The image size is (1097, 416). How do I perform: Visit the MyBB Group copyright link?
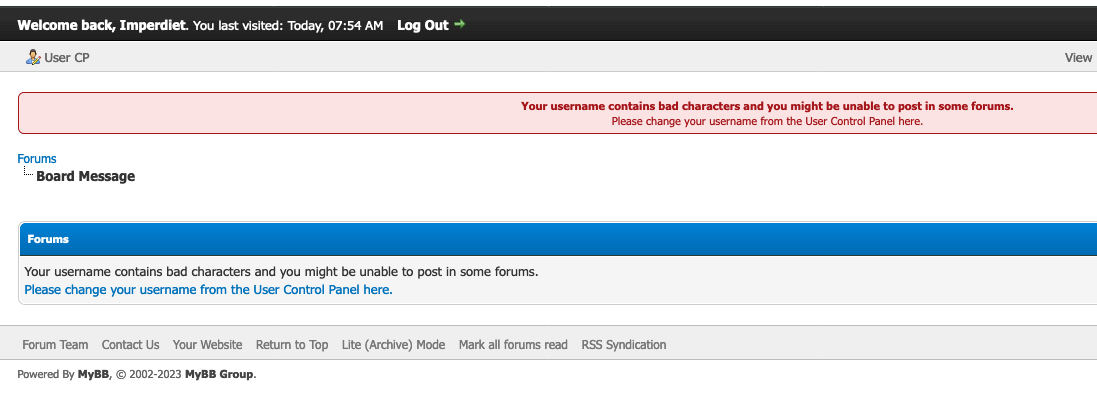tap(220, 375)
